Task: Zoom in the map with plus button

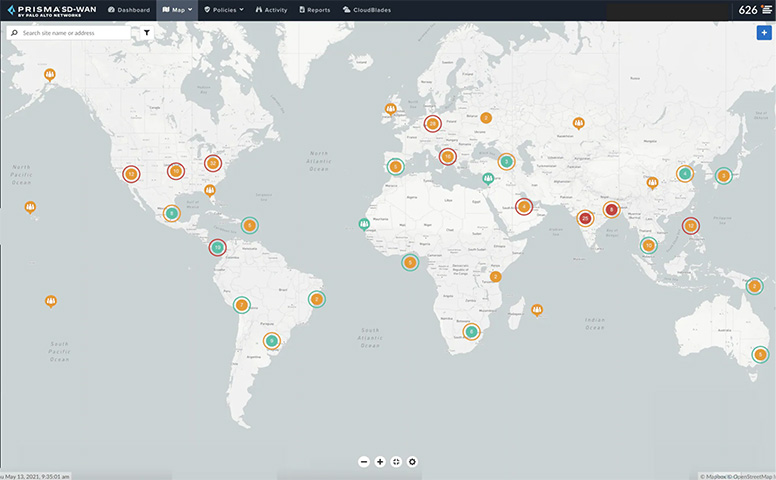Action: tap(380, 461)
